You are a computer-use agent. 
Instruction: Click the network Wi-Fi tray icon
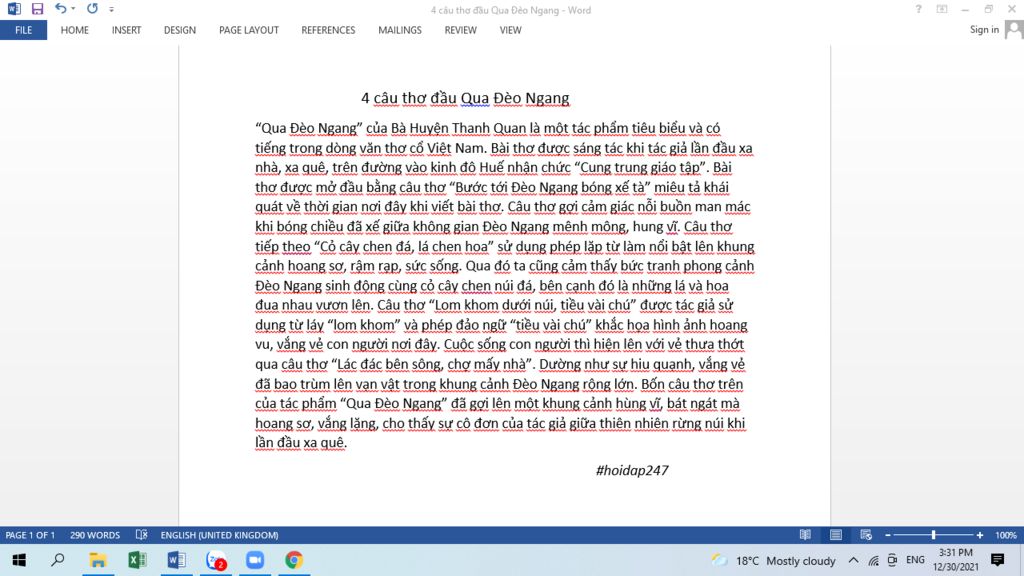[873, 560]
